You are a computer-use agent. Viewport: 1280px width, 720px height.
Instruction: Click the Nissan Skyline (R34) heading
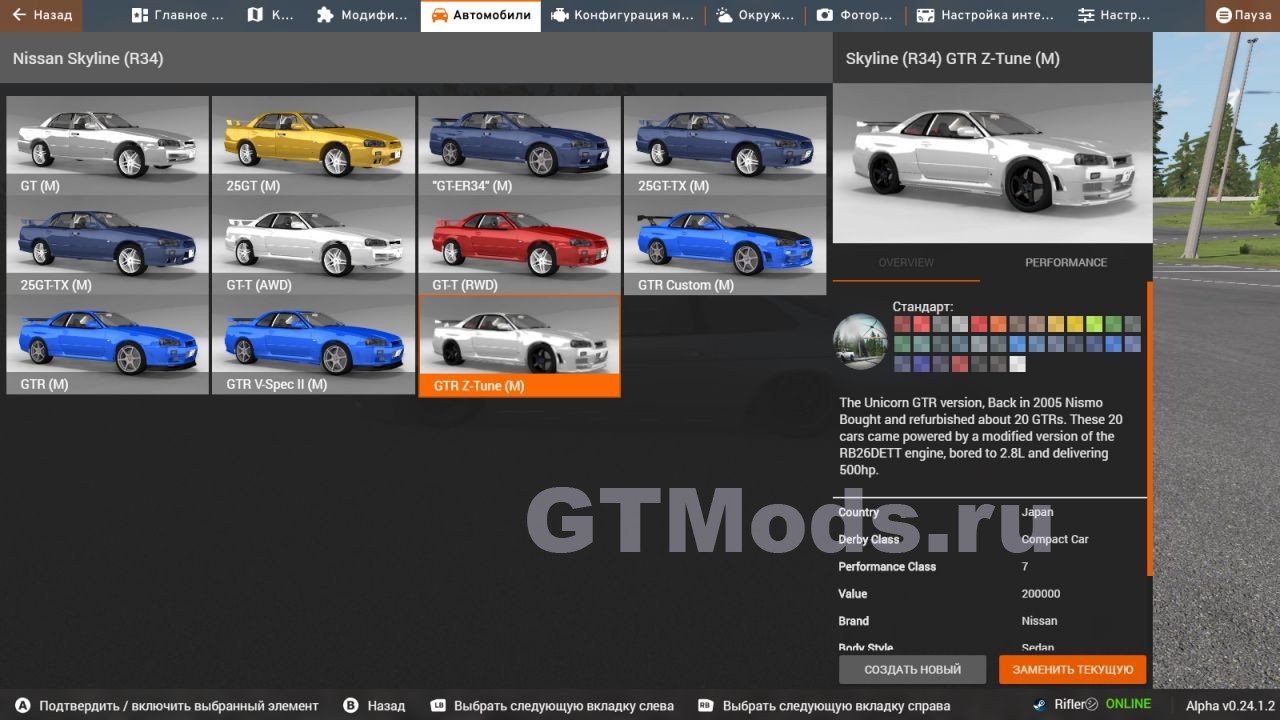88,58
